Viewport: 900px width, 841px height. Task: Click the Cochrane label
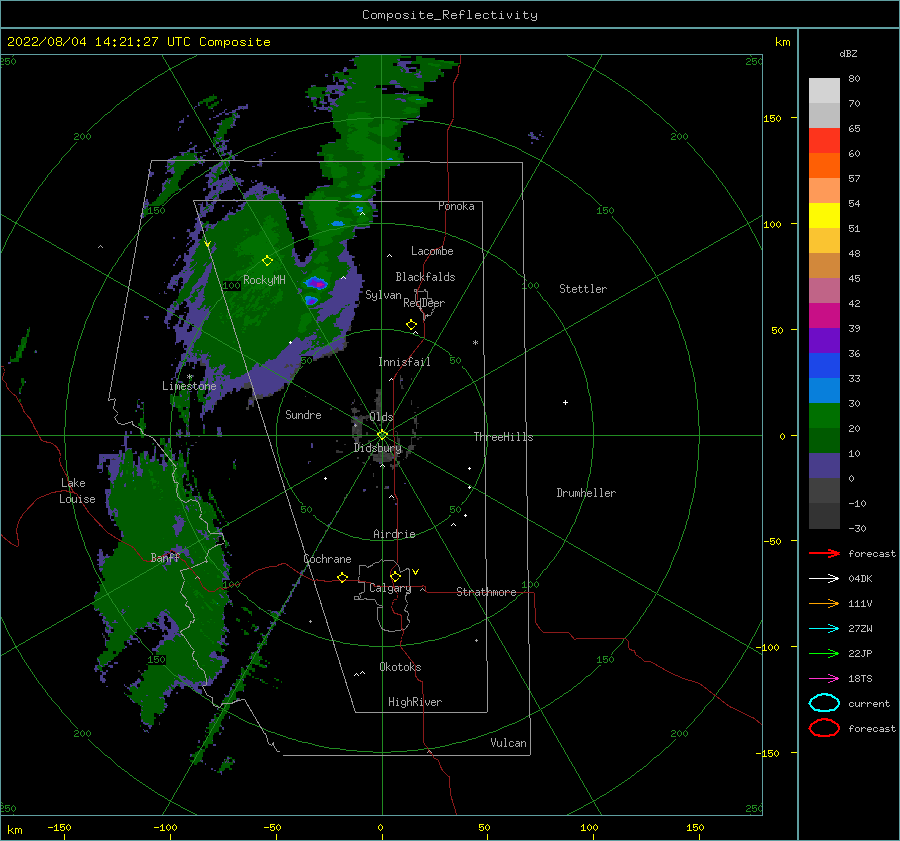(327, 559)
